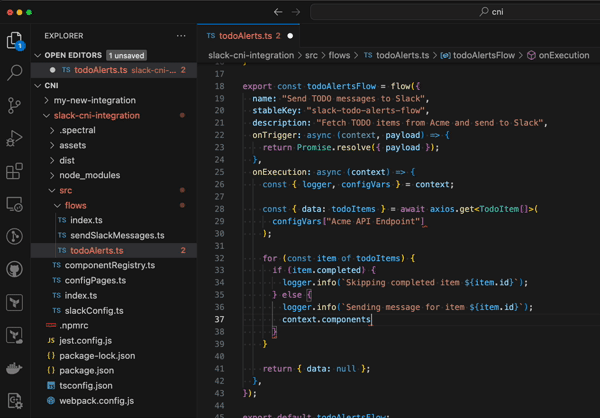Click the unsaved dot on todoAlerts.ts tab

pyautogui.click(x=290, y=36)
